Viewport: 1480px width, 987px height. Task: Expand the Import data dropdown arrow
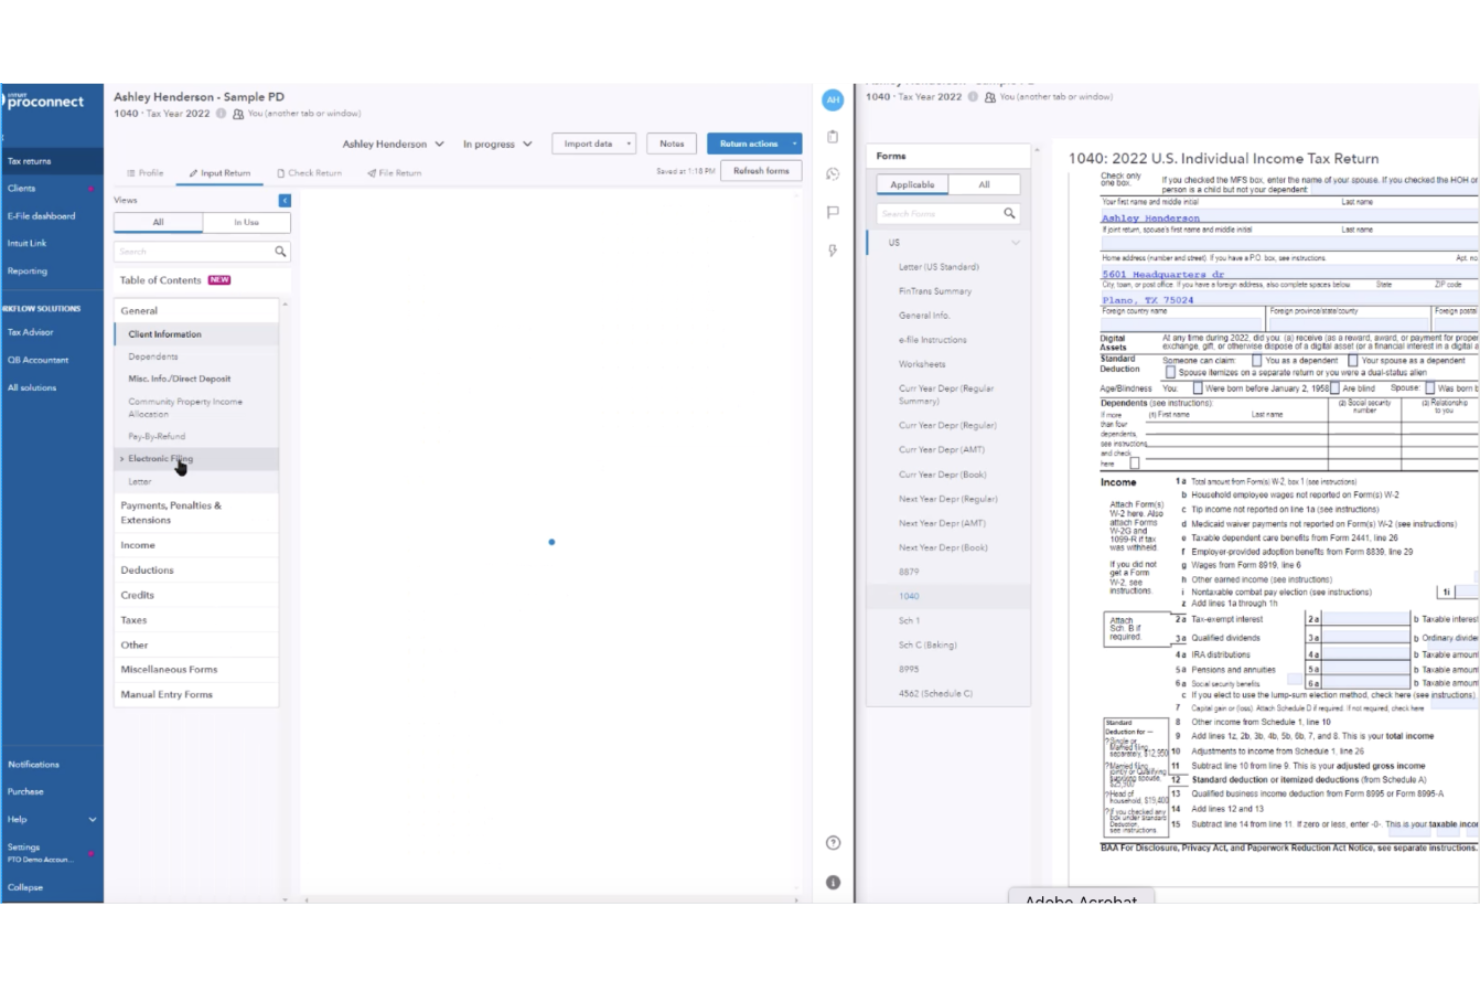tap(627, 143)
